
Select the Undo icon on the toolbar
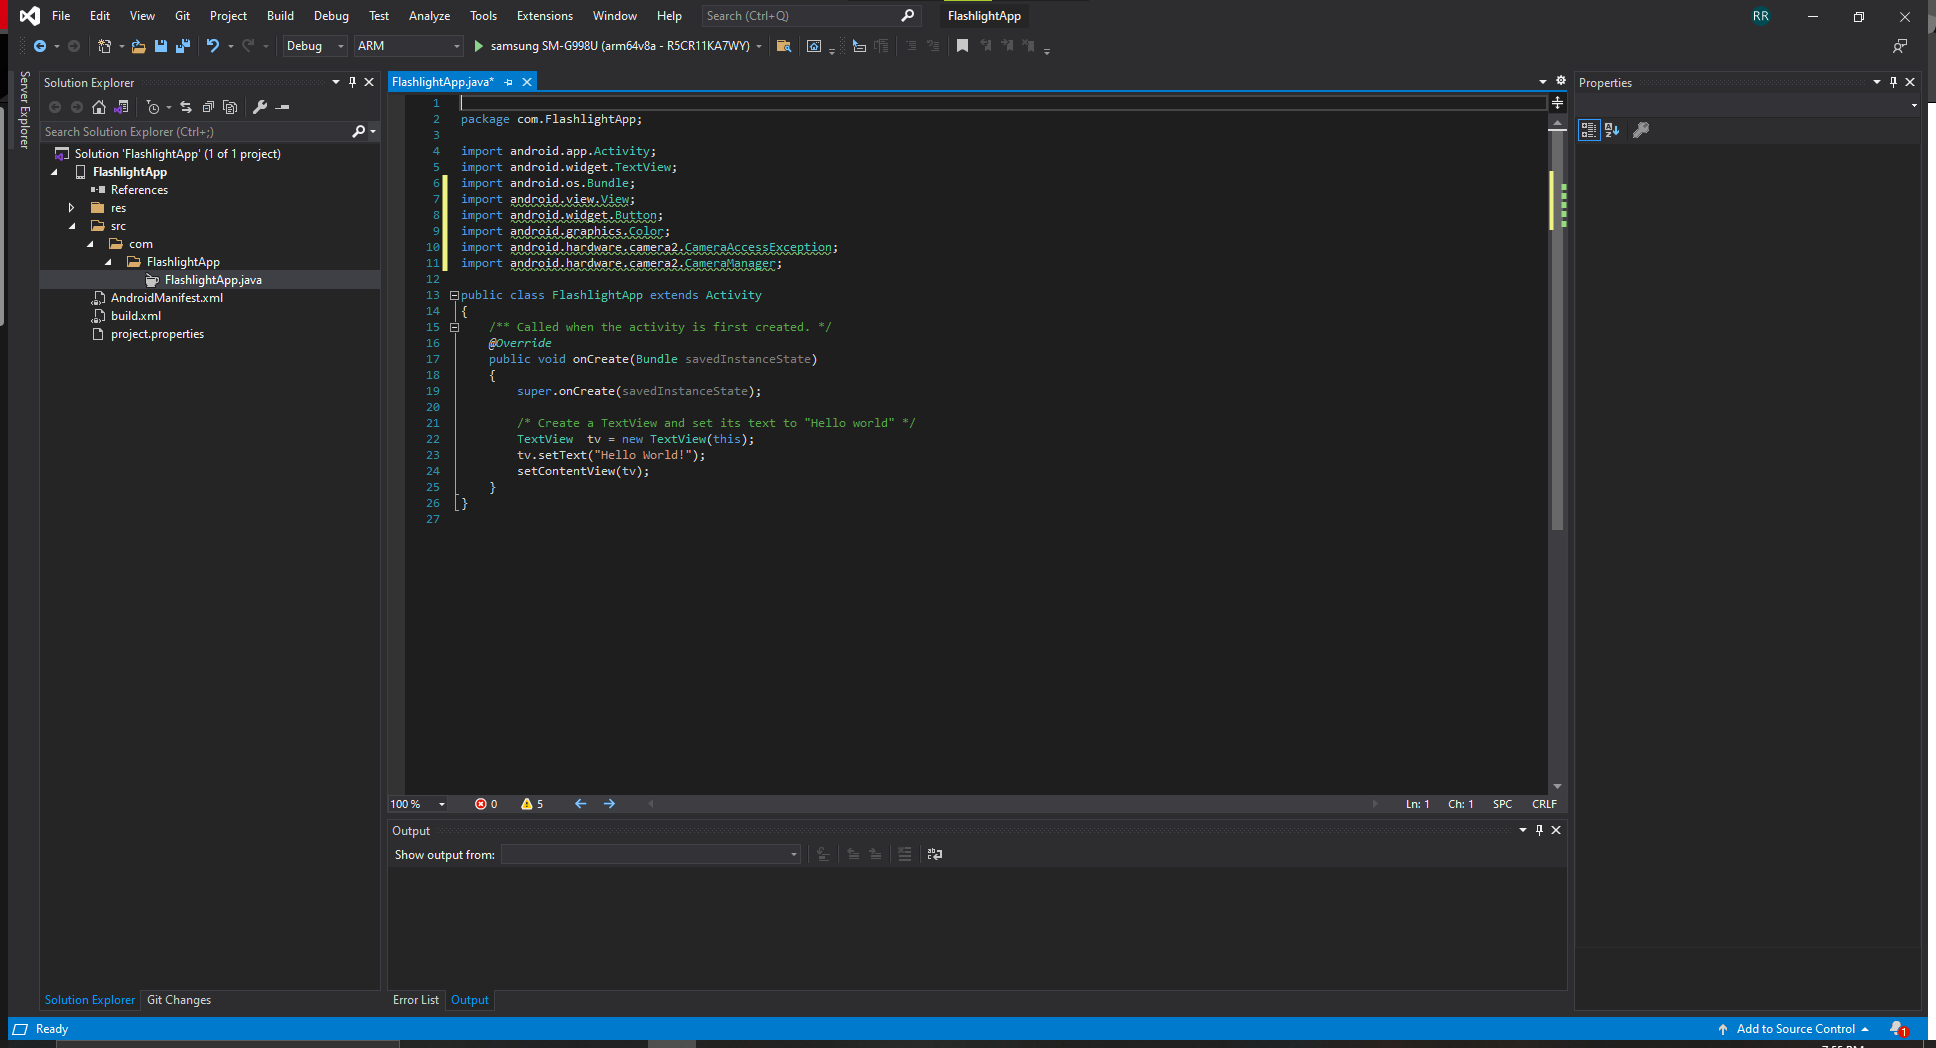click(x=213, y=46)
